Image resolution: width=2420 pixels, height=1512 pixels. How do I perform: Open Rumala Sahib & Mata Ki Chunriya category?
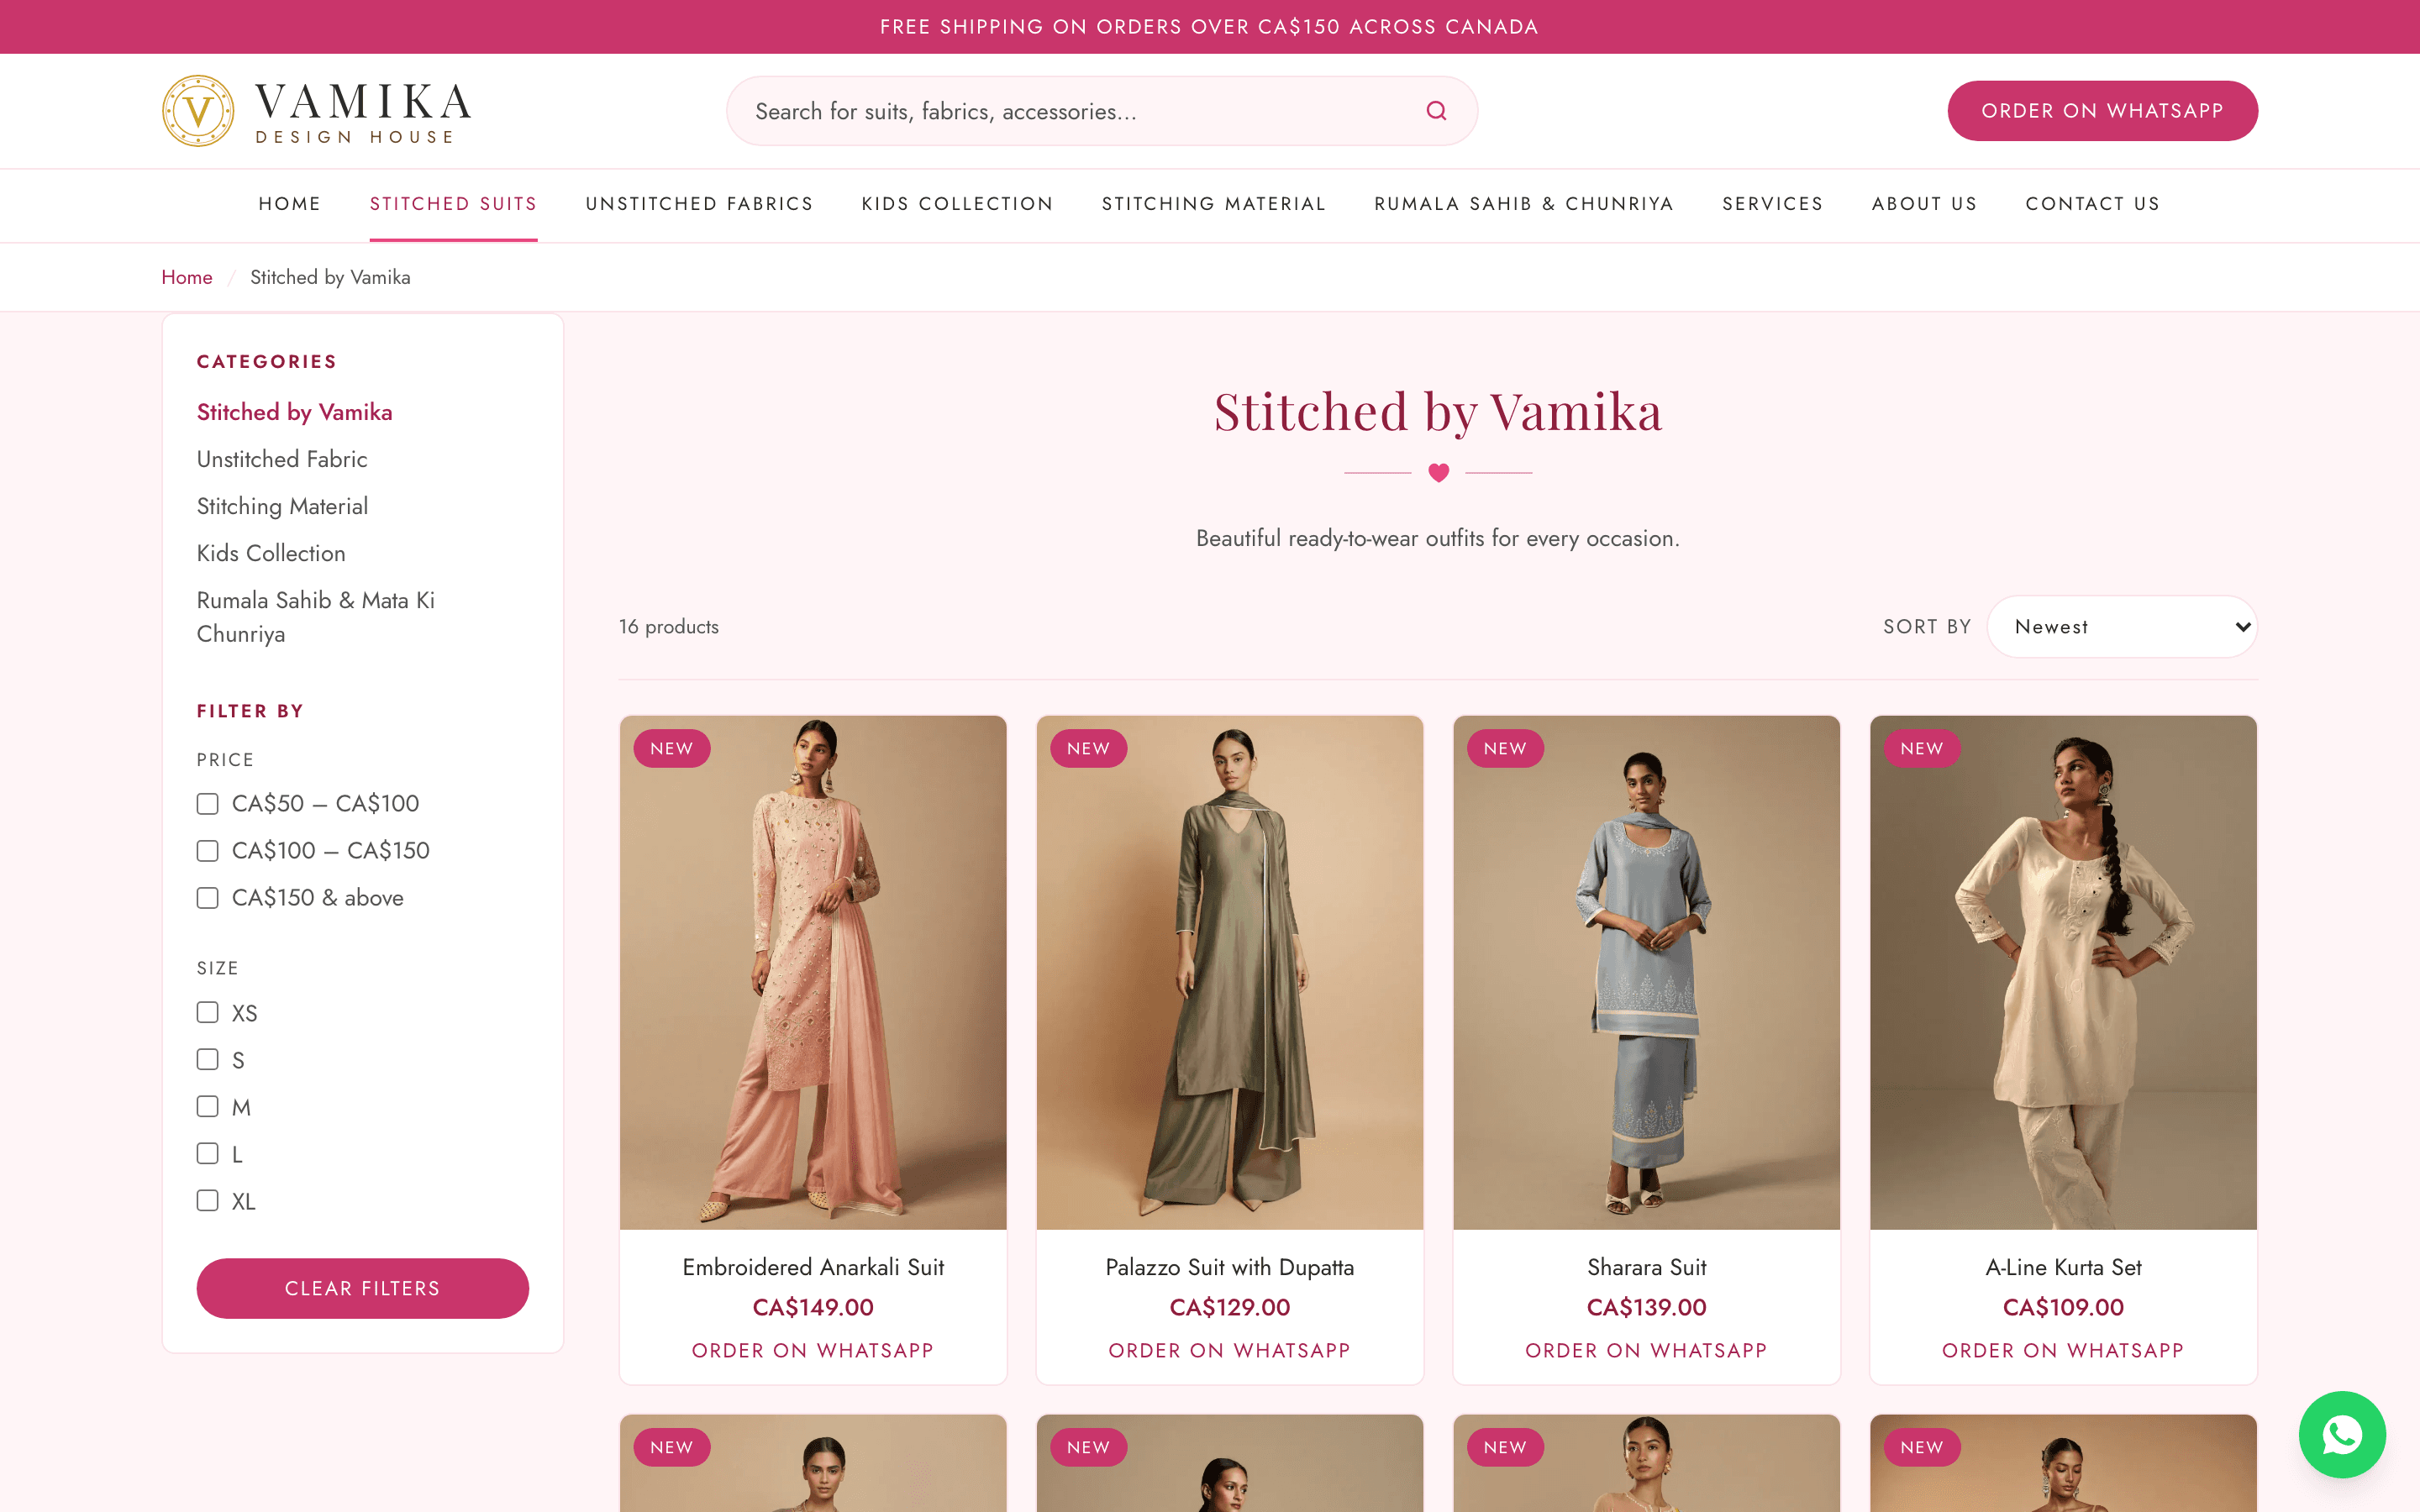tap(316, 617)
